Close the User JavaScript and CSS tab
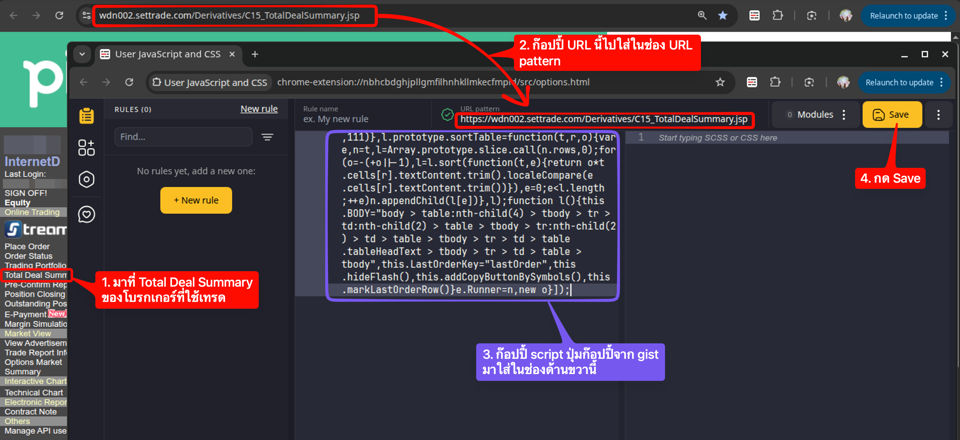Viewport: 960px width, 440px height. tap(232, 54)
